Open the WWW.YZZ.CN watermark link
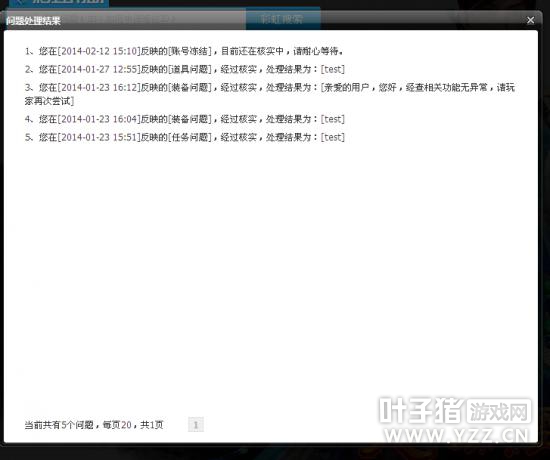The height and width of the screenshot is (460, 550). point(457,436)
